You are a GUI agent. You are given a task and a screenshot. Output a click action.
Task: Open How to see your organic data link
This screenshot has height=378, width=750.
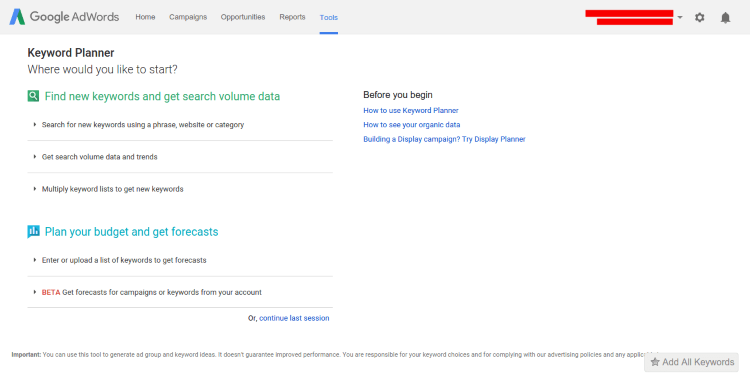click(x=412, y=124)
